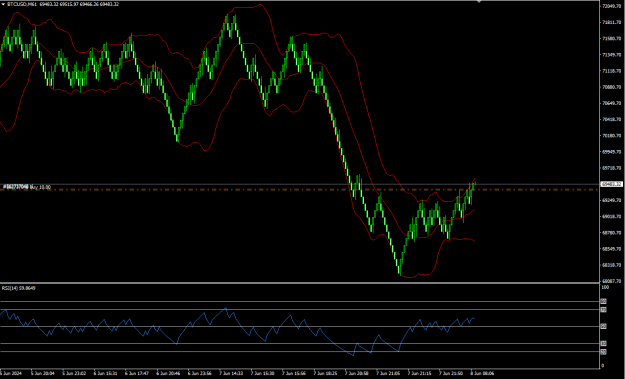Click the highlighted current price tag 69483.32
The height and width of the screenshot is (379, 625).
click(x=611, y=184)
